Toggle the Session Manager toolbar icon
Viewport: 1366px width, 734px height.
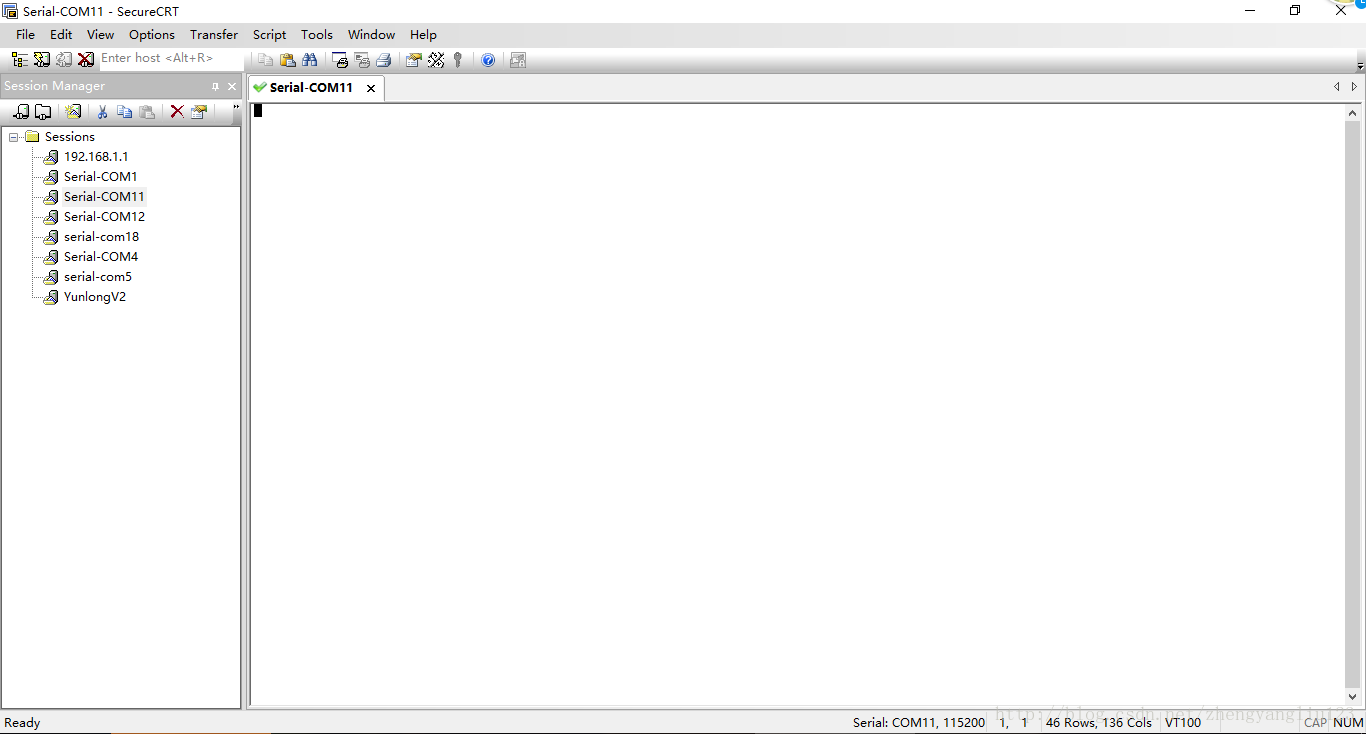coord(19,60)
